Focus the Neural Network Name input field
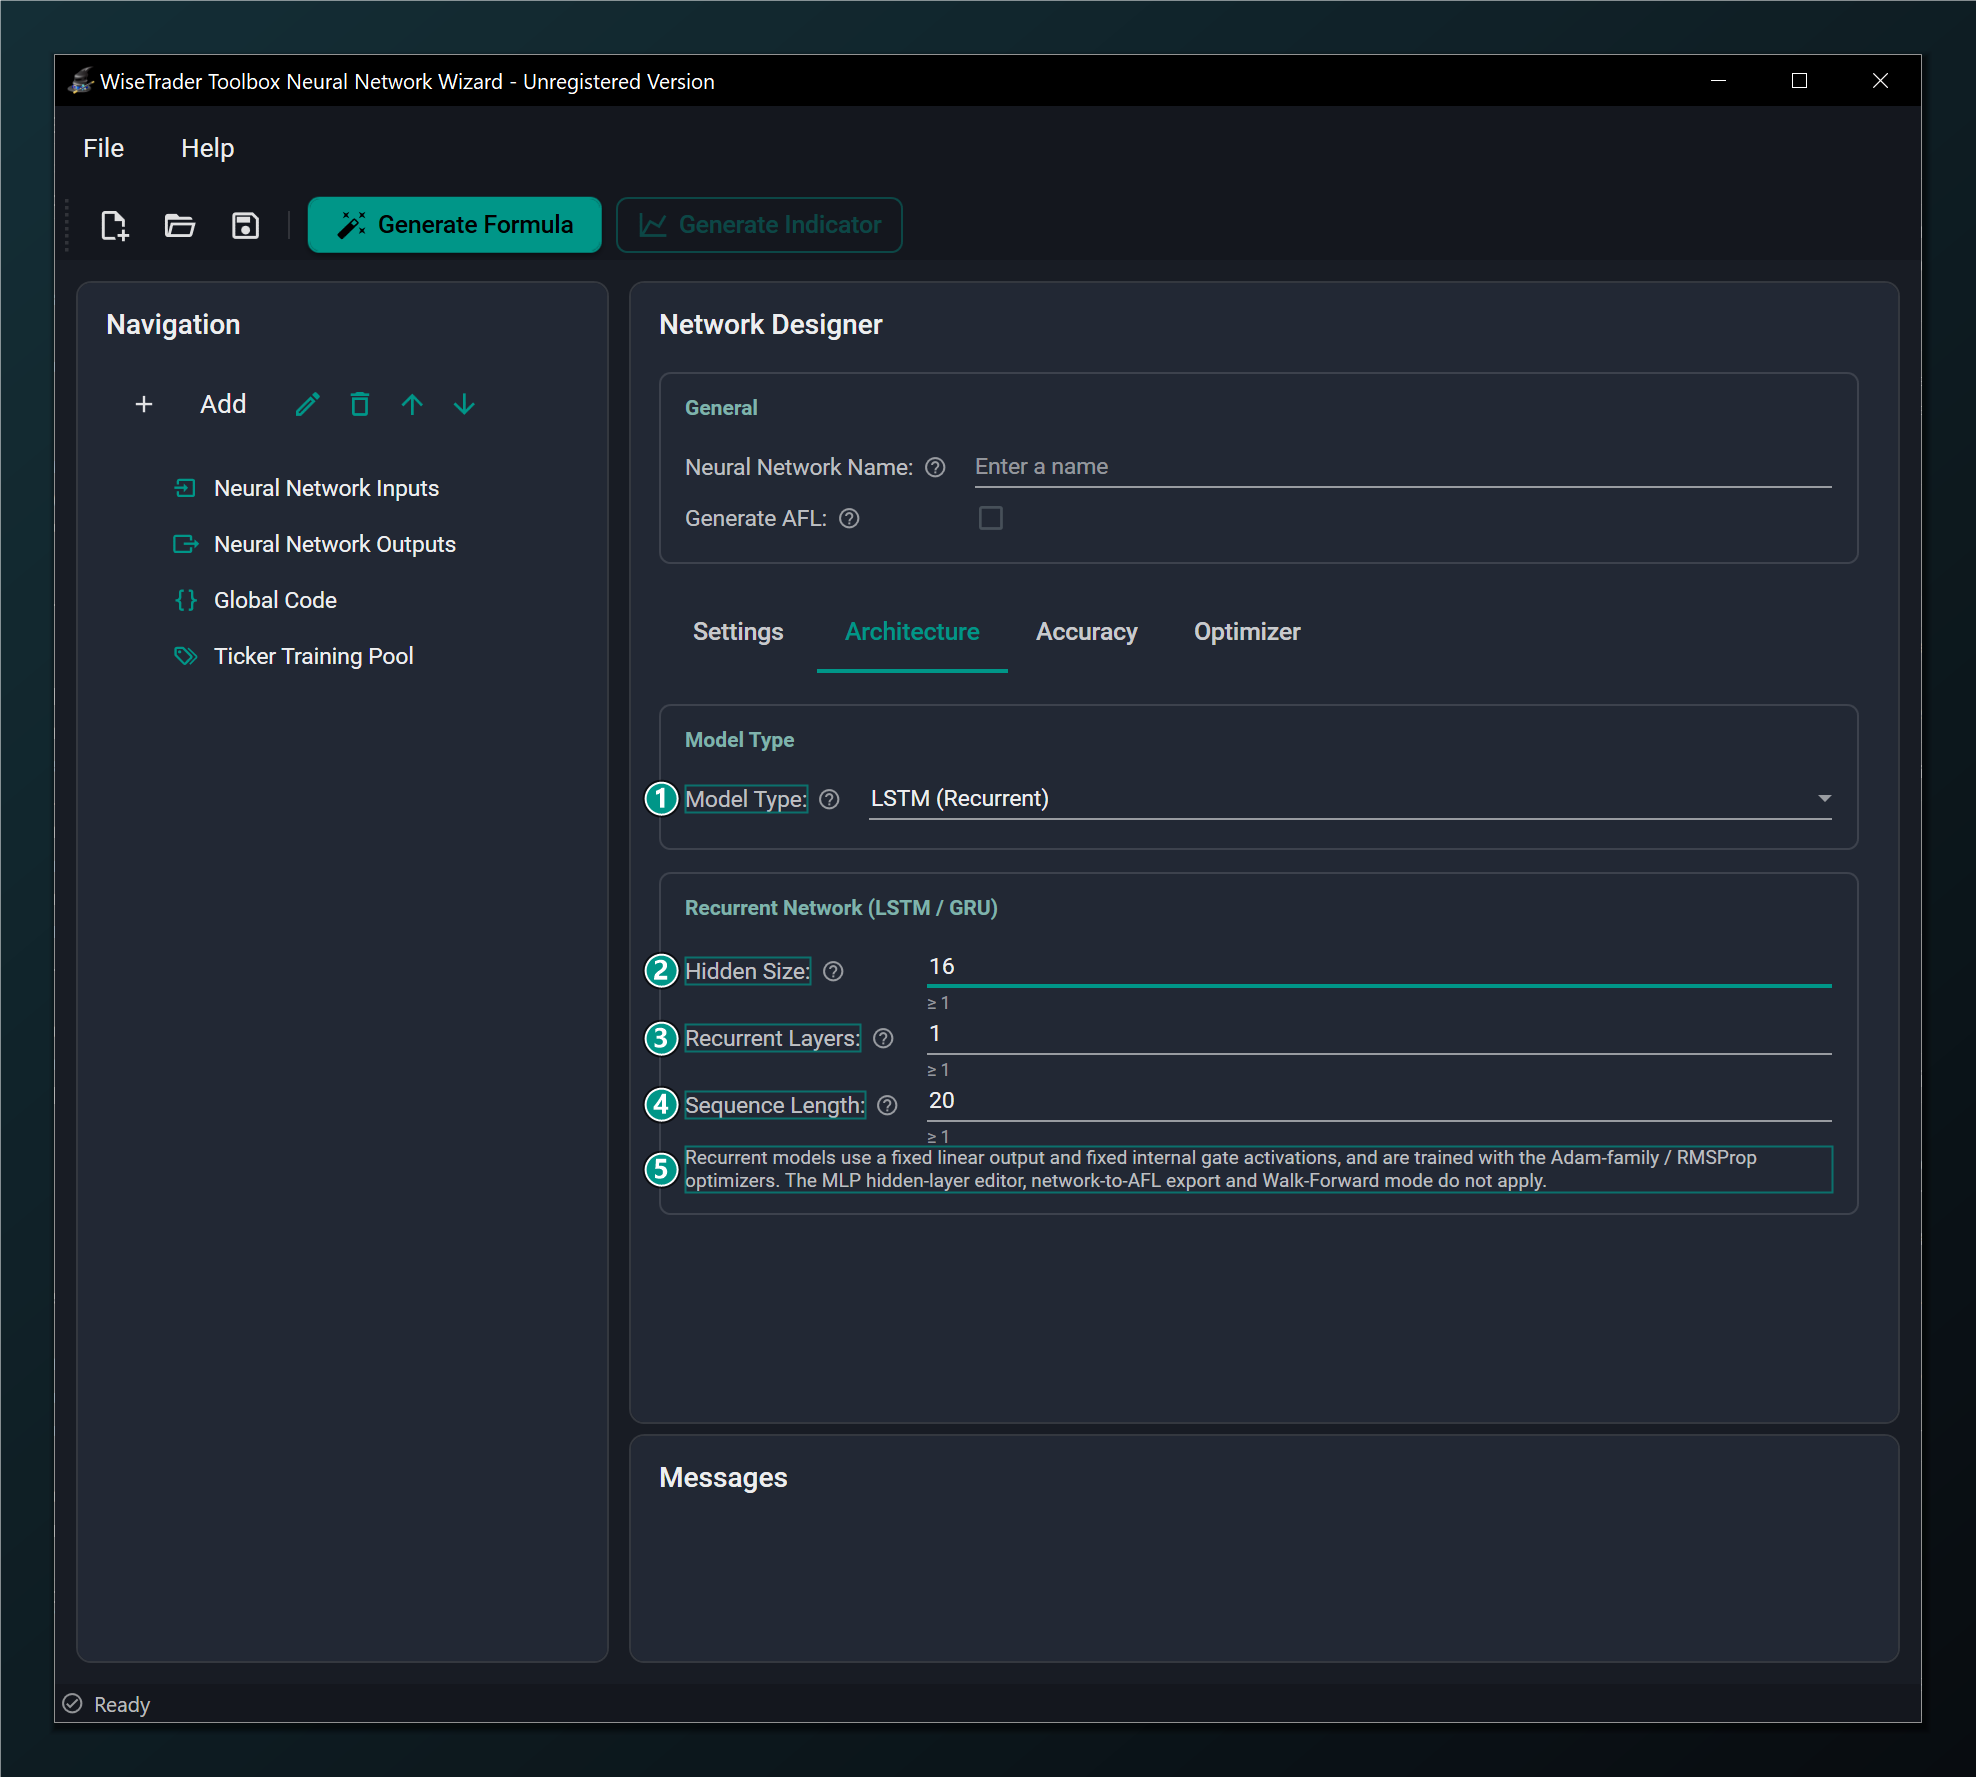Screen dimensions: 1976x1777 pyautogui.click(x=1403, y=467)
